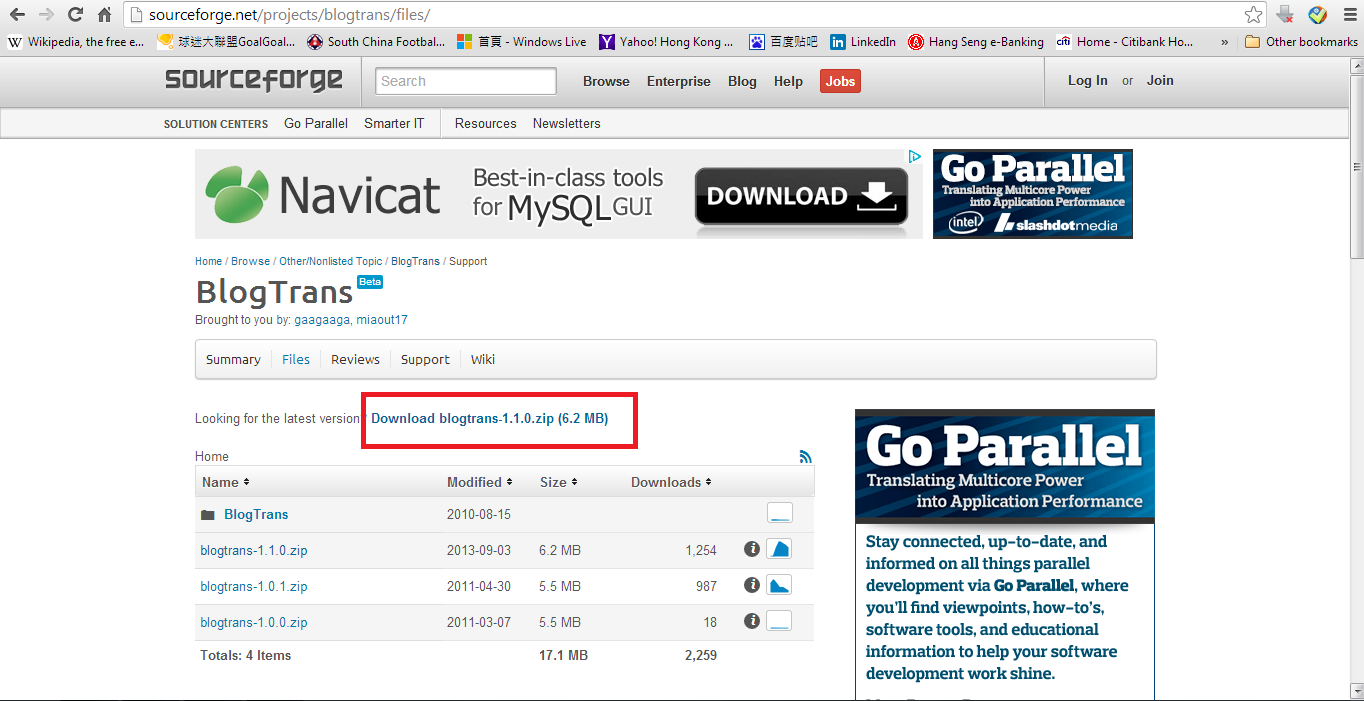This screenshot has height=701, width=1364.
Task: Open the miaout17 author link
Action: click(x=382, y=320)
